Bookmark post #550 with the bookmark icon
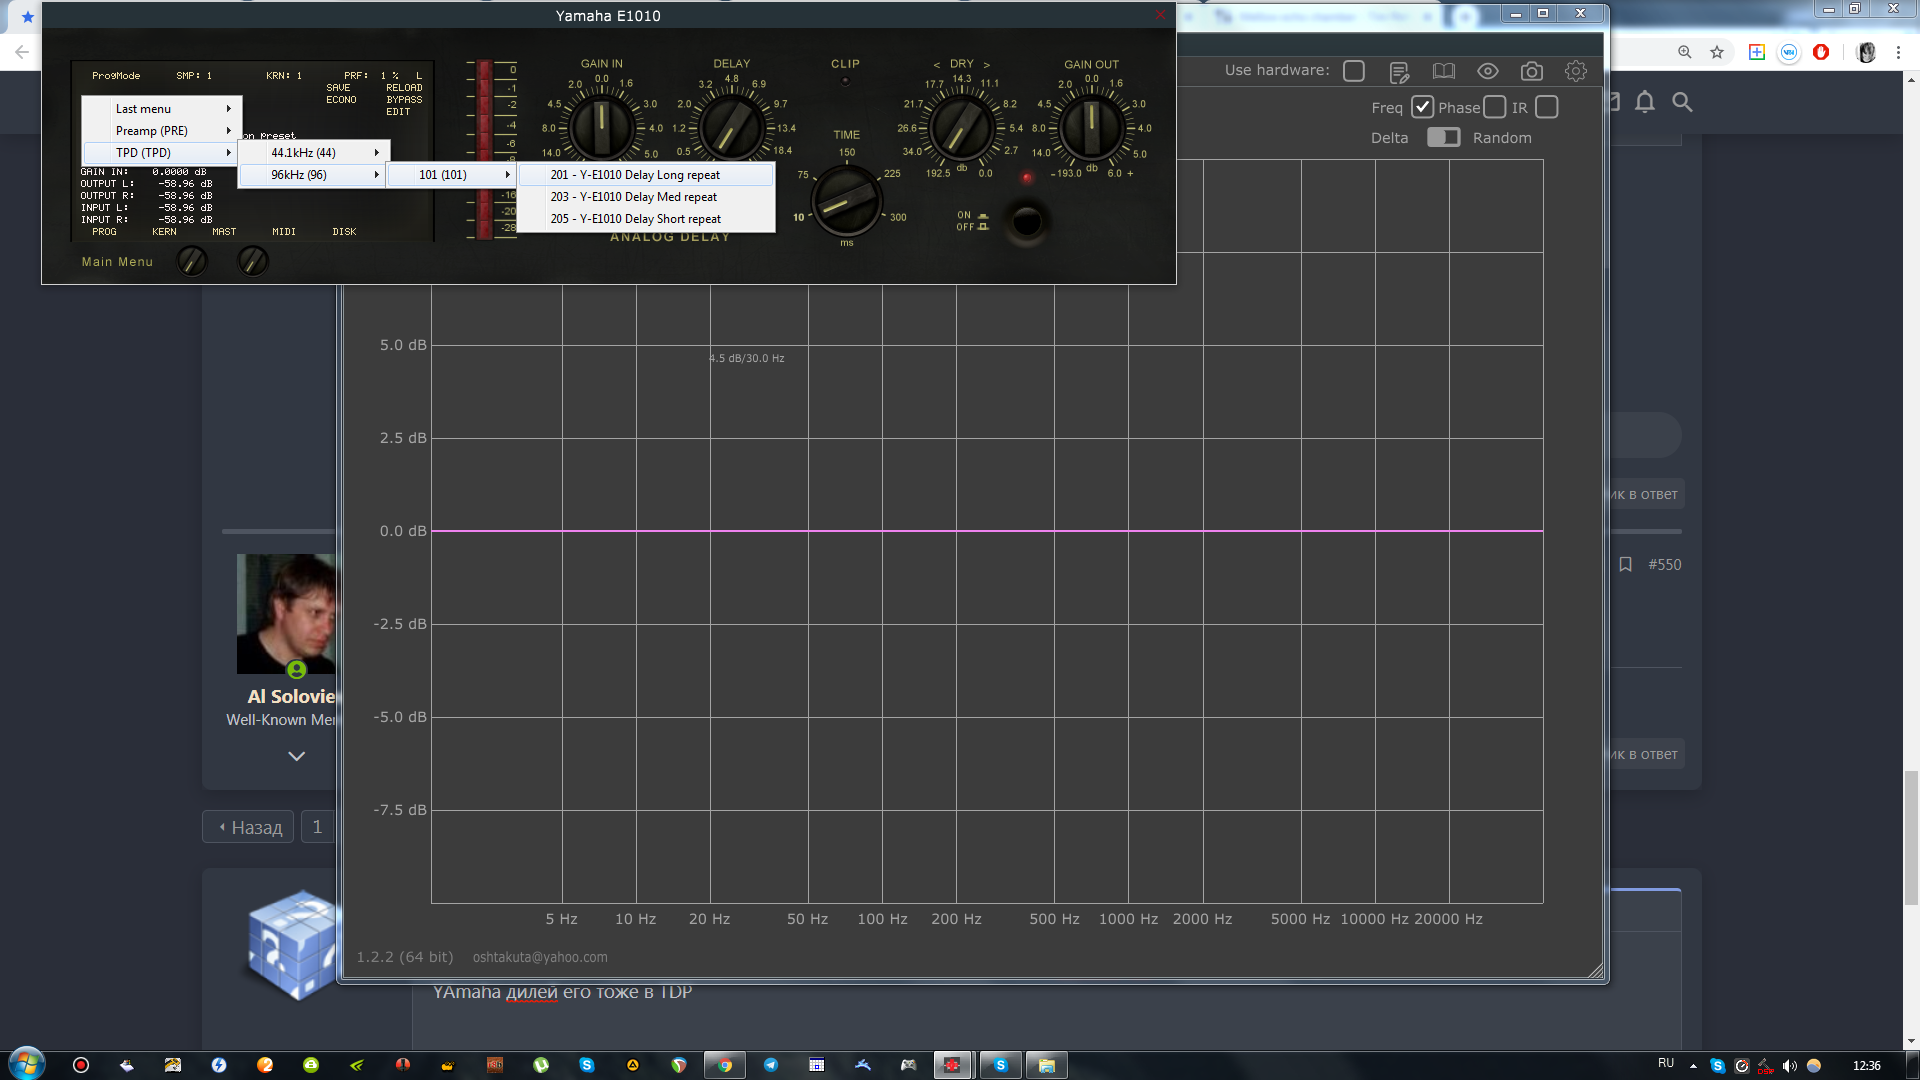This screenshot has height=1080, width=1920. click(1626, 565)
